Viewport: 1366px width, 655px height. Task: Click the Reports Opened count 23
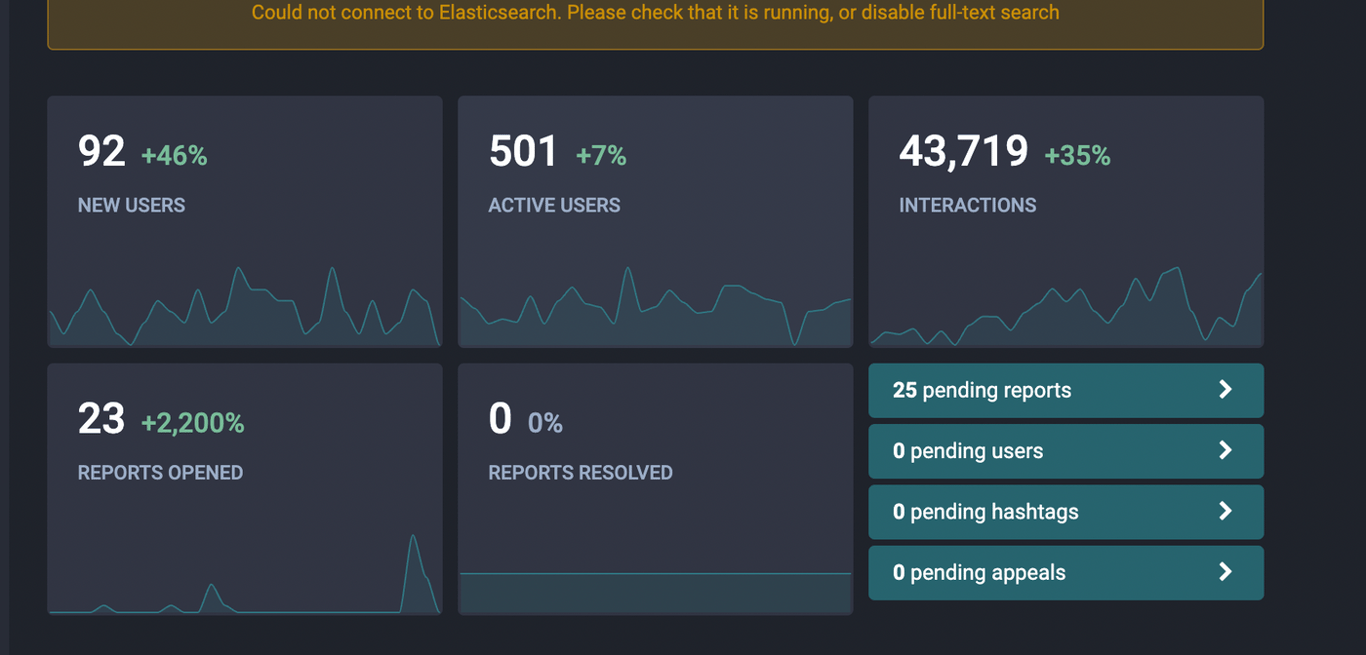click(102, 419)
